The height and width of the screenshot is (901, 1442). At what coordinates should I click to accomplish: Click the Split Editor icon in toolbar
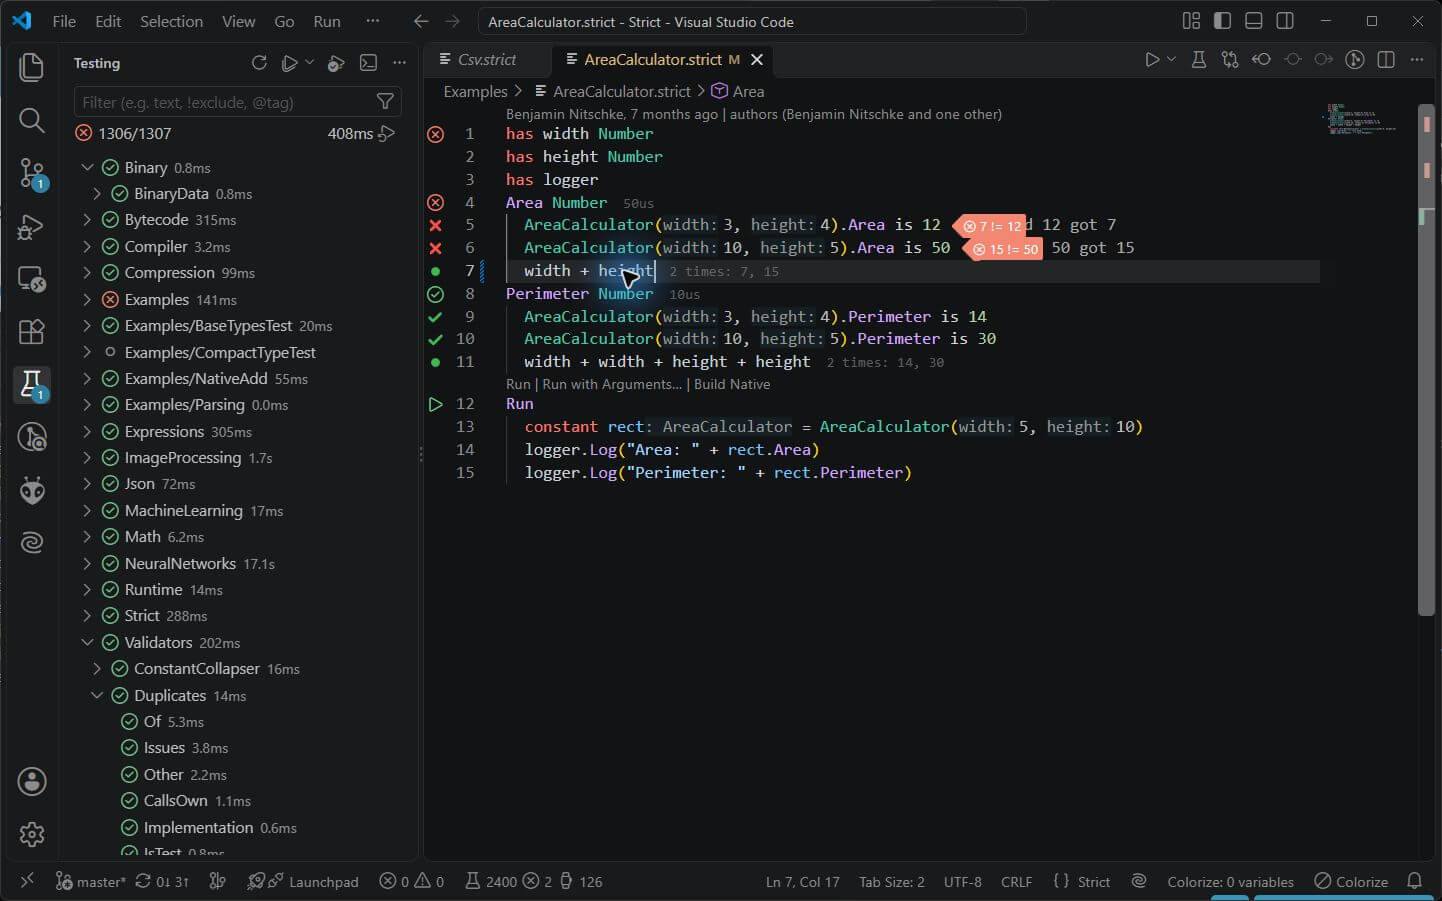click(1386, 60)
